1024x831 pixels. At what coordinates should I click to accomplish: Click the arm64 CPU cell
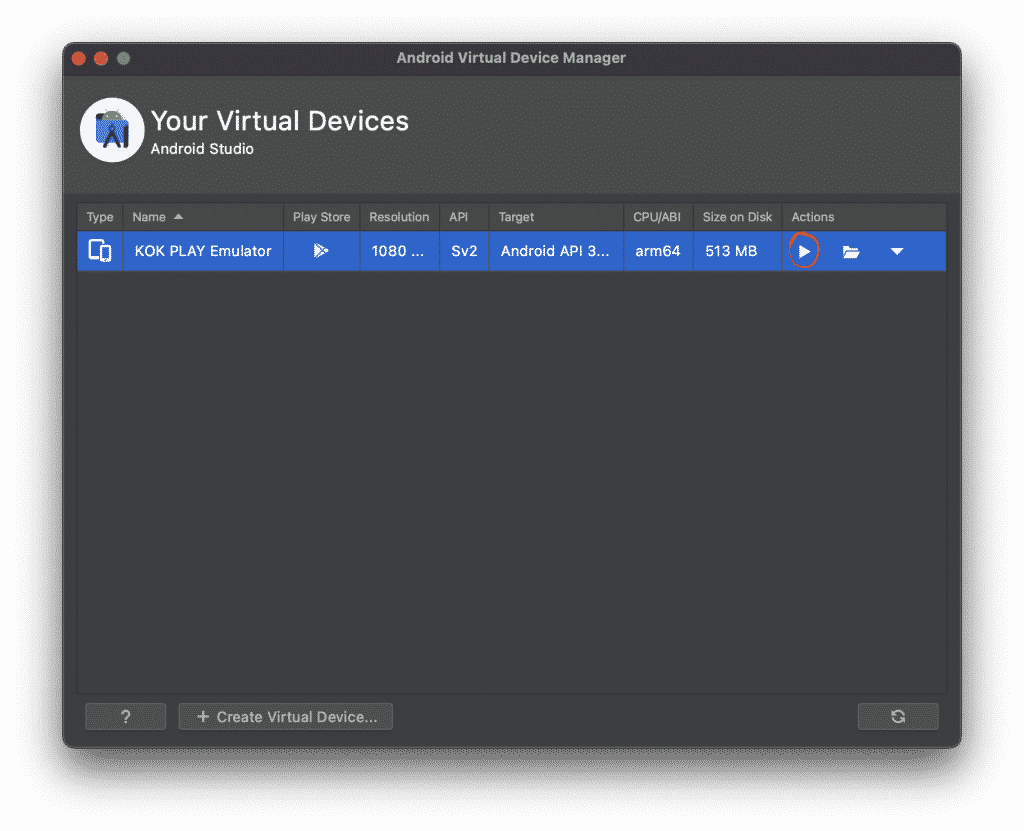pyautogui.click(x=658, y=251)
